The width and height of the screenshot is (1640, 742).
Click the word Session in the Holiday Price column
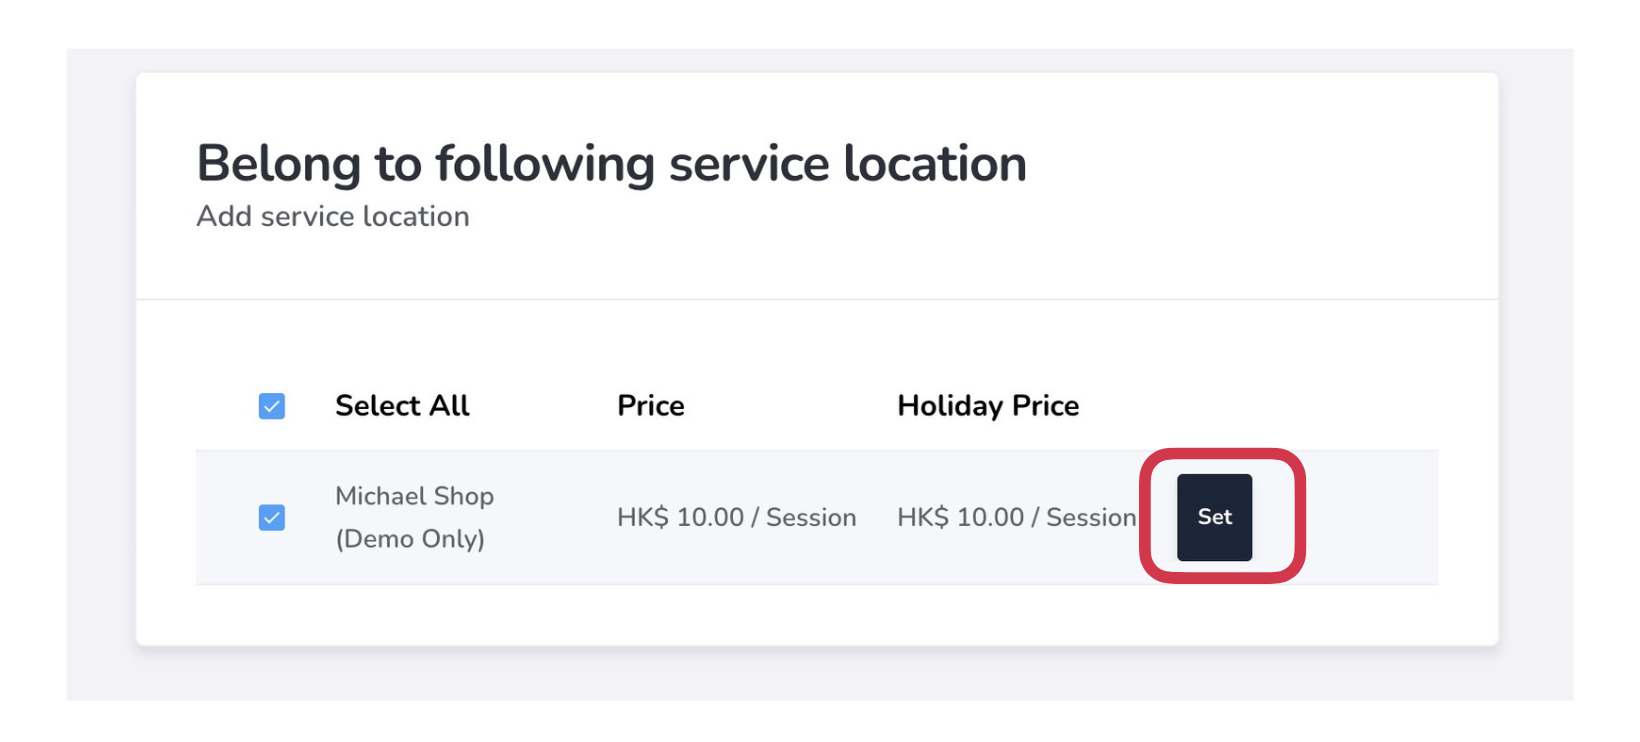point(1091,517)
